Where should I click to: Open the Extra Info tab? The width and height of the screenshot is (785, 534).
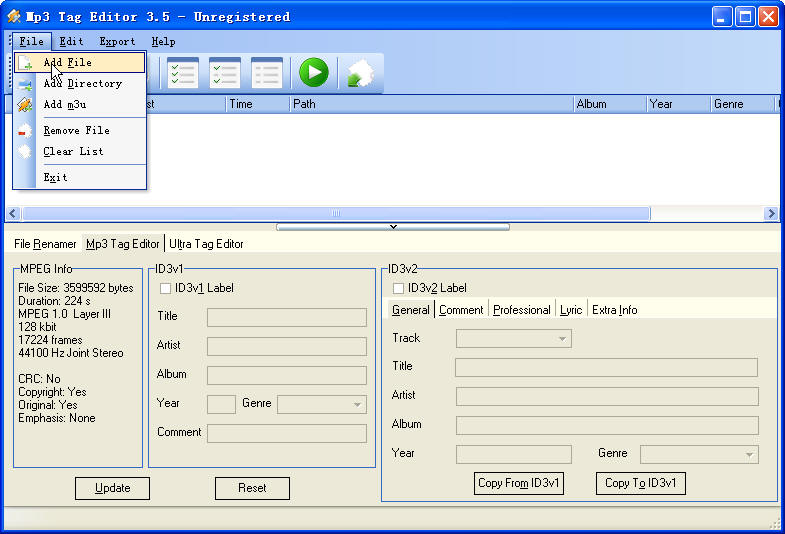[x=614, y=310]
